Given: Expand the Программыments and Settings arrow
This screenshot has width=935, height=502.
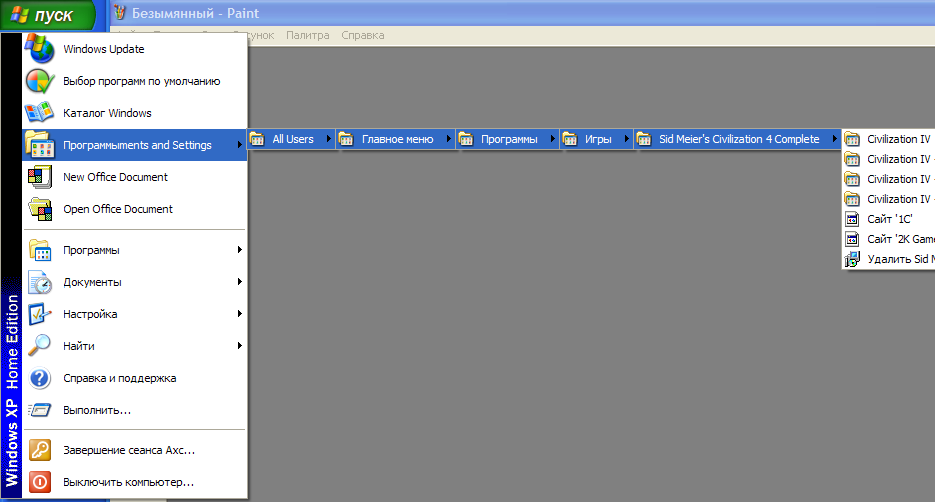Looking at the screenshot, I should (239, 145).
